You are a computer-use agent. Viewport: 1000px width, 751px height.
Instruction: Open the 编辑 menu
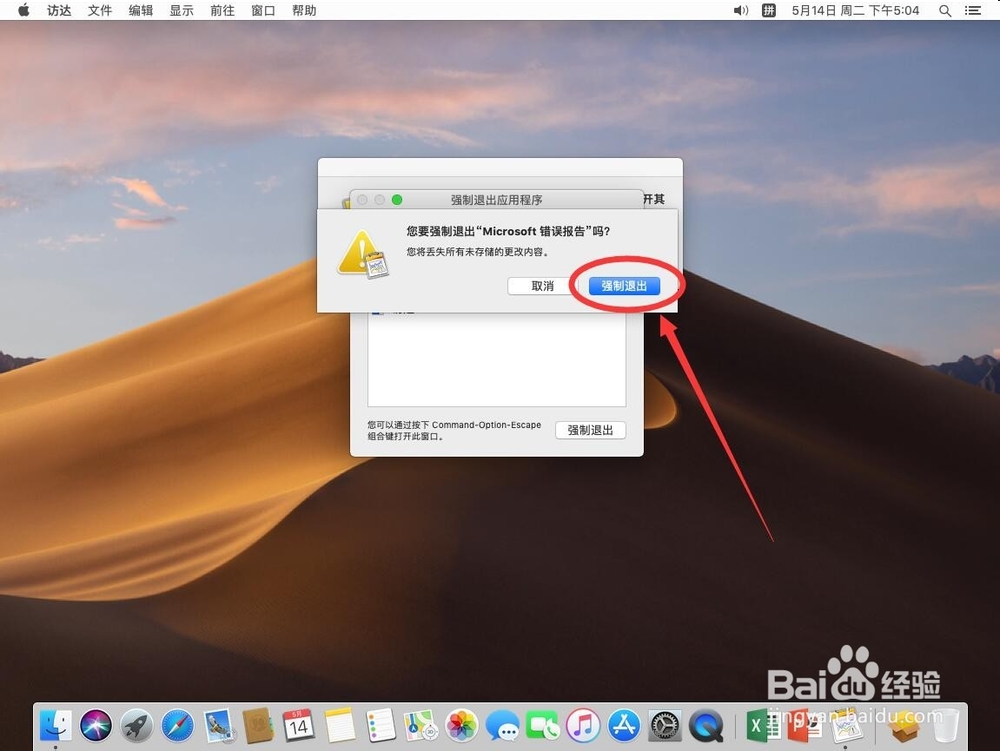[141, 10]
